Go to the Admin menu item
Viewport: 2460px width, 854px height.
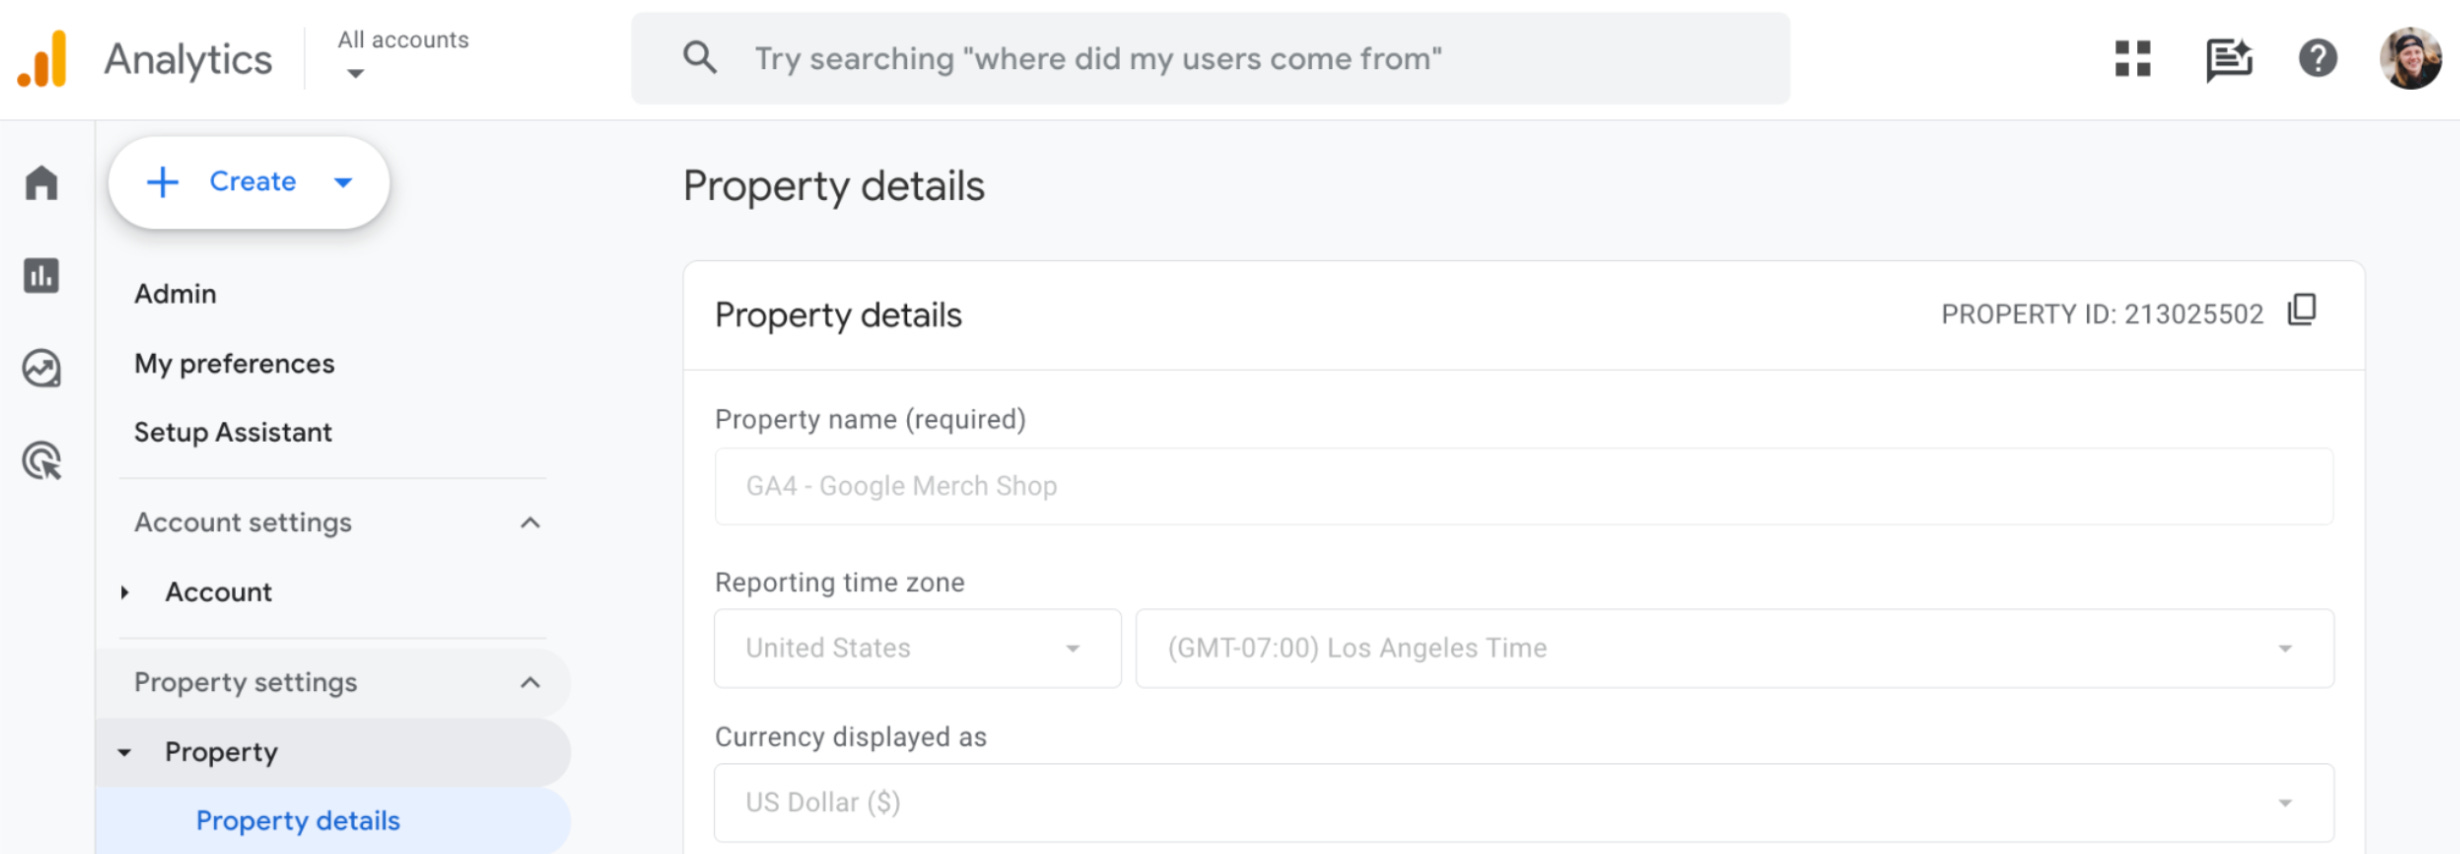(175, 294)
